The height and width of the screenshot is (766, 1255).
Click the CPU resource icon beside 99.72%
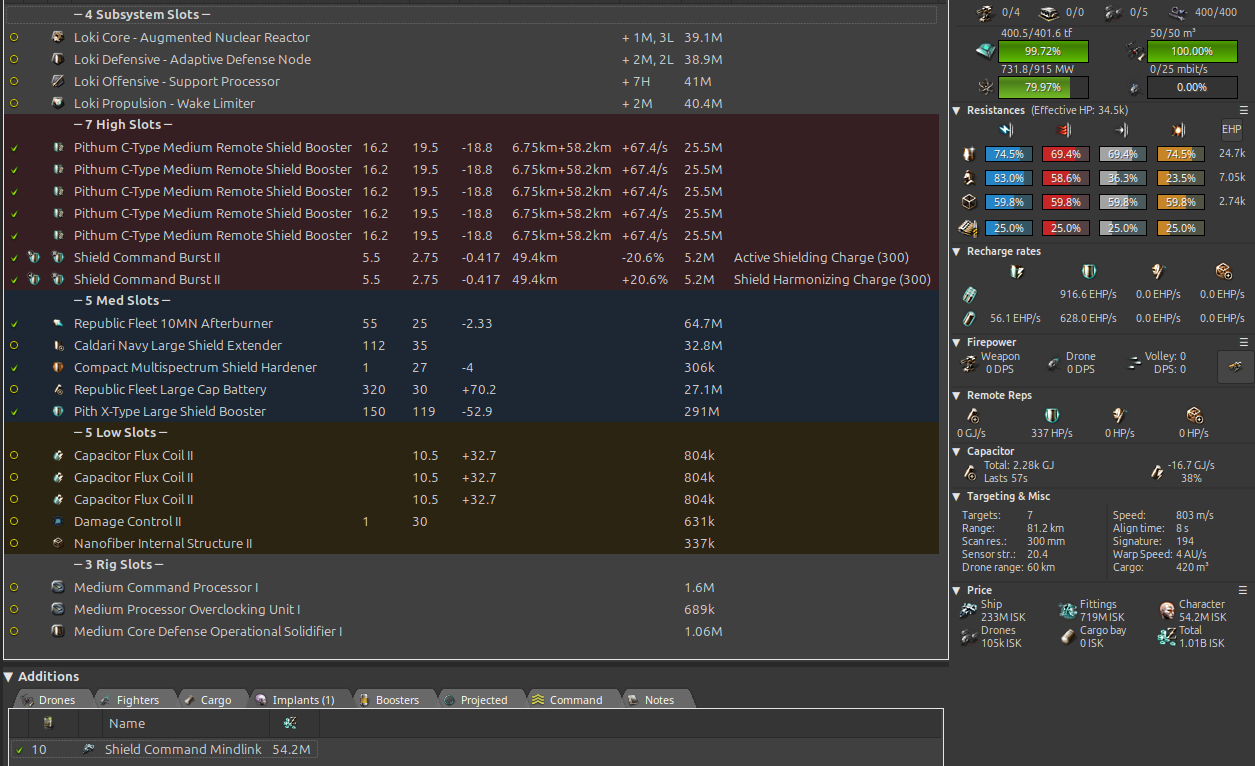point(984,51)
